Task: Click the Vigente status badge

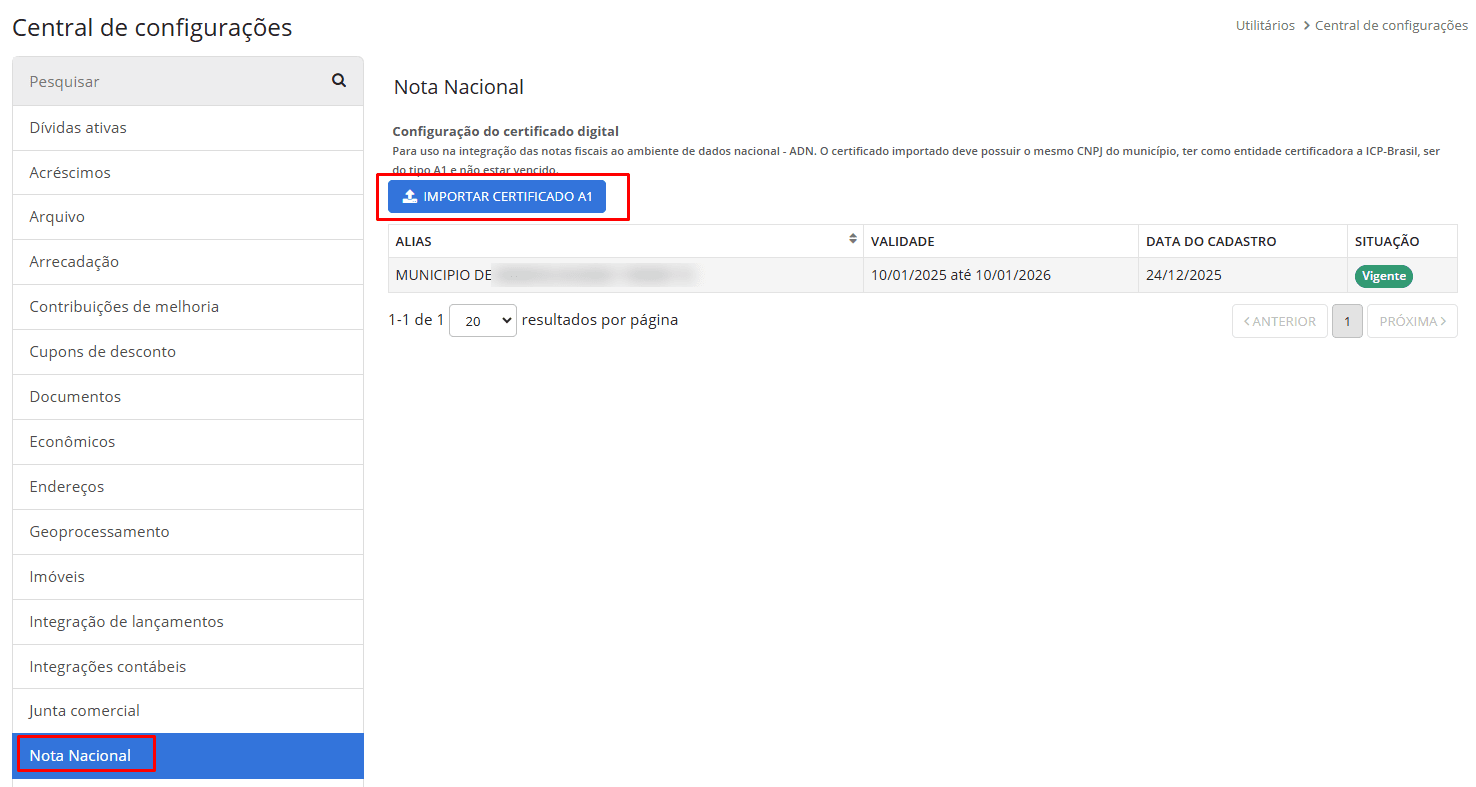Action: 1383,276
